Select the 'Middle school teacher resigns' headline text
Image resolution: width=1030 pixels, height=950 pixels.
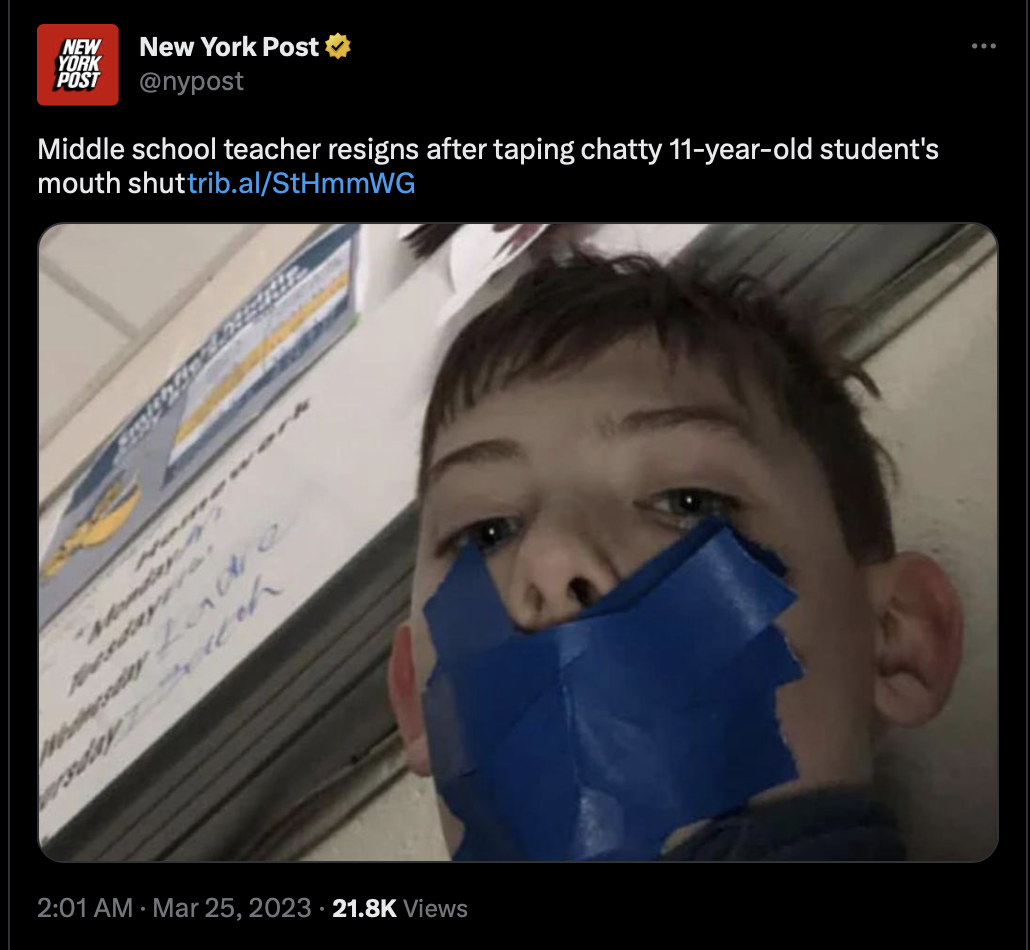[x=228, y=149]
